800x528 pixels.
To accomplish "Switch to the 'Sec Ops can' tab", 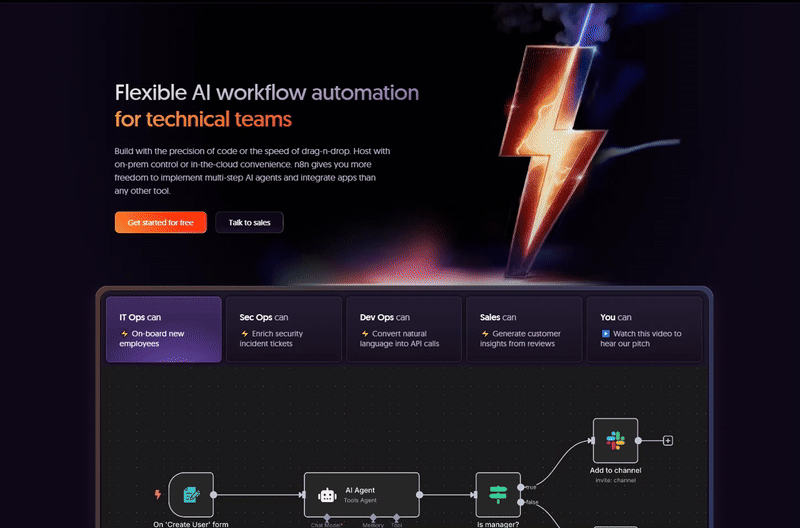I will pos(283,329).
